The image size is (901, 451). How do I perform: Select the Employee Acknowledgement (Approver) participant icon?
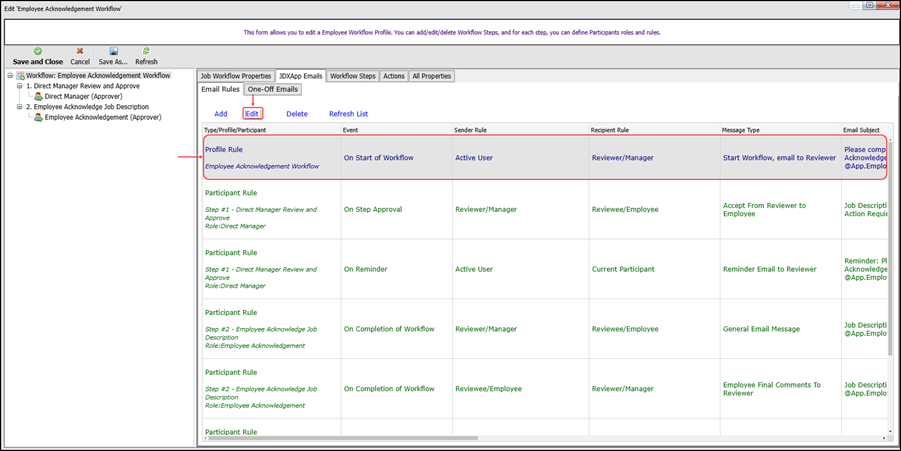(39, 117)
